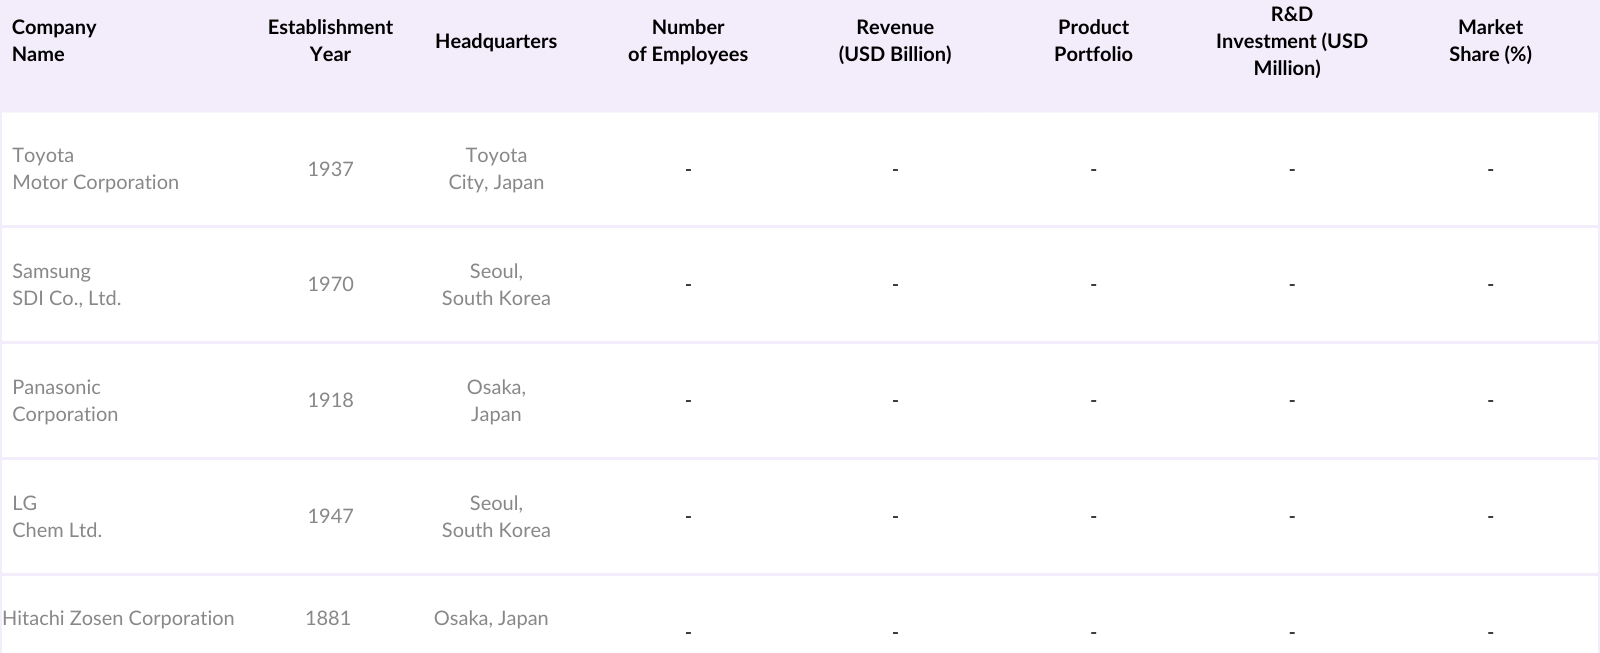Click LG Chem's Seoul, South Korea headquarters cell

[496, 517]
